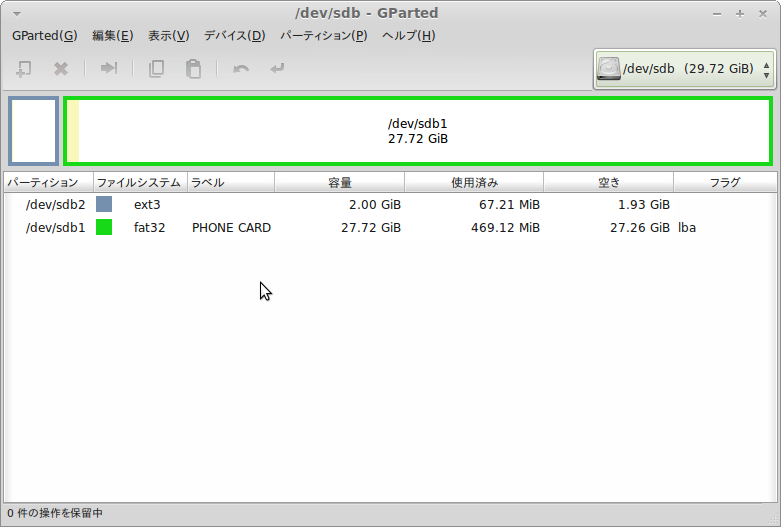Open the 編集(E) menu

click(113, 36)
